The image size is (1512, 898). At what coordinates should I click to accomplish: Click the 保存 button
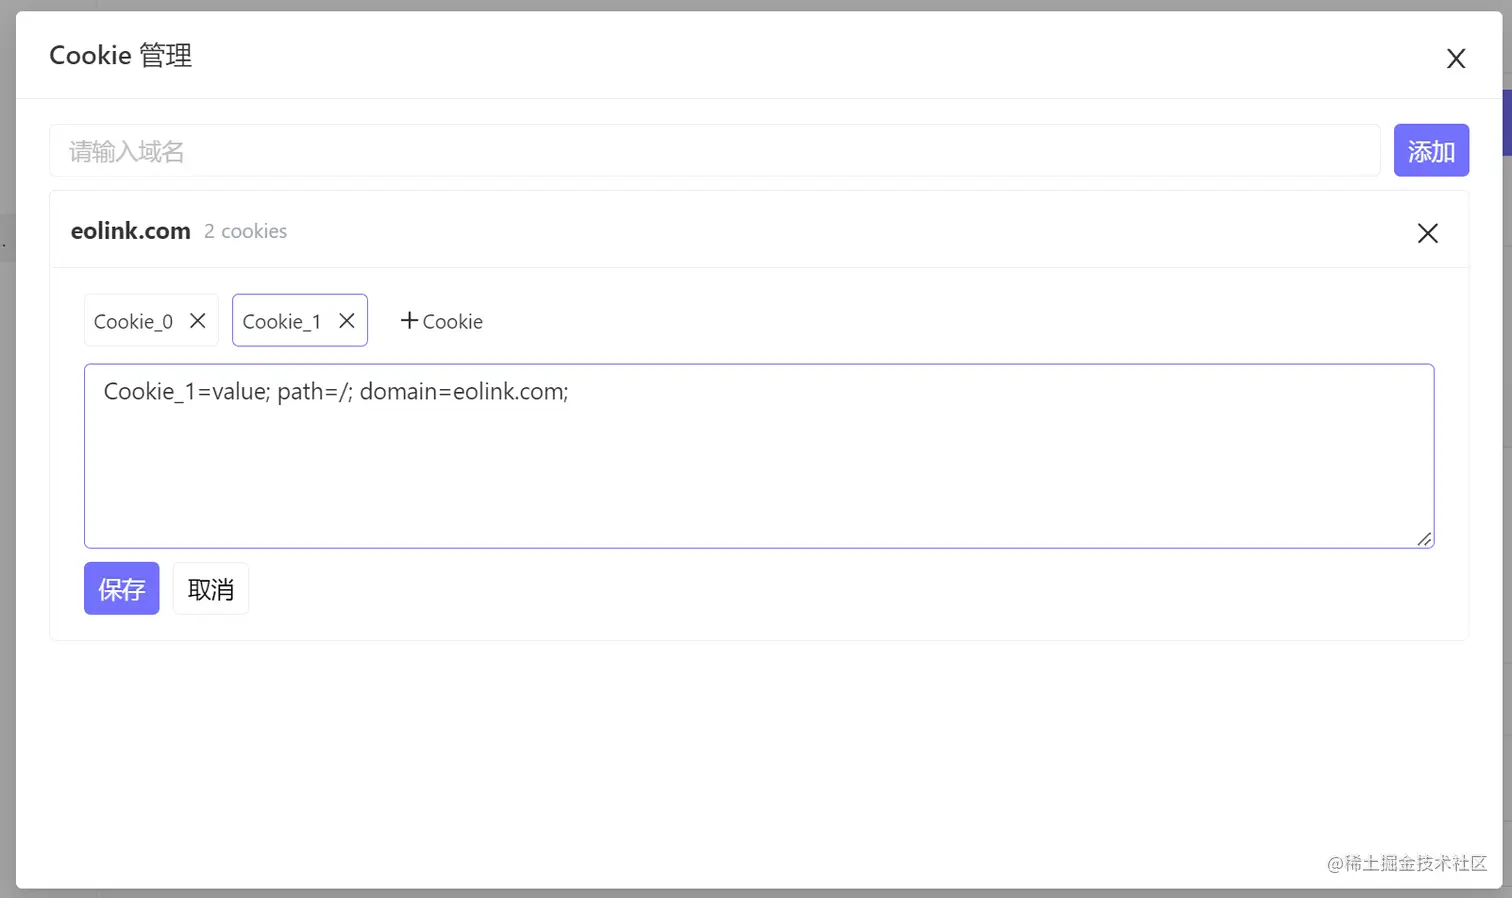[x=122, y=589]
